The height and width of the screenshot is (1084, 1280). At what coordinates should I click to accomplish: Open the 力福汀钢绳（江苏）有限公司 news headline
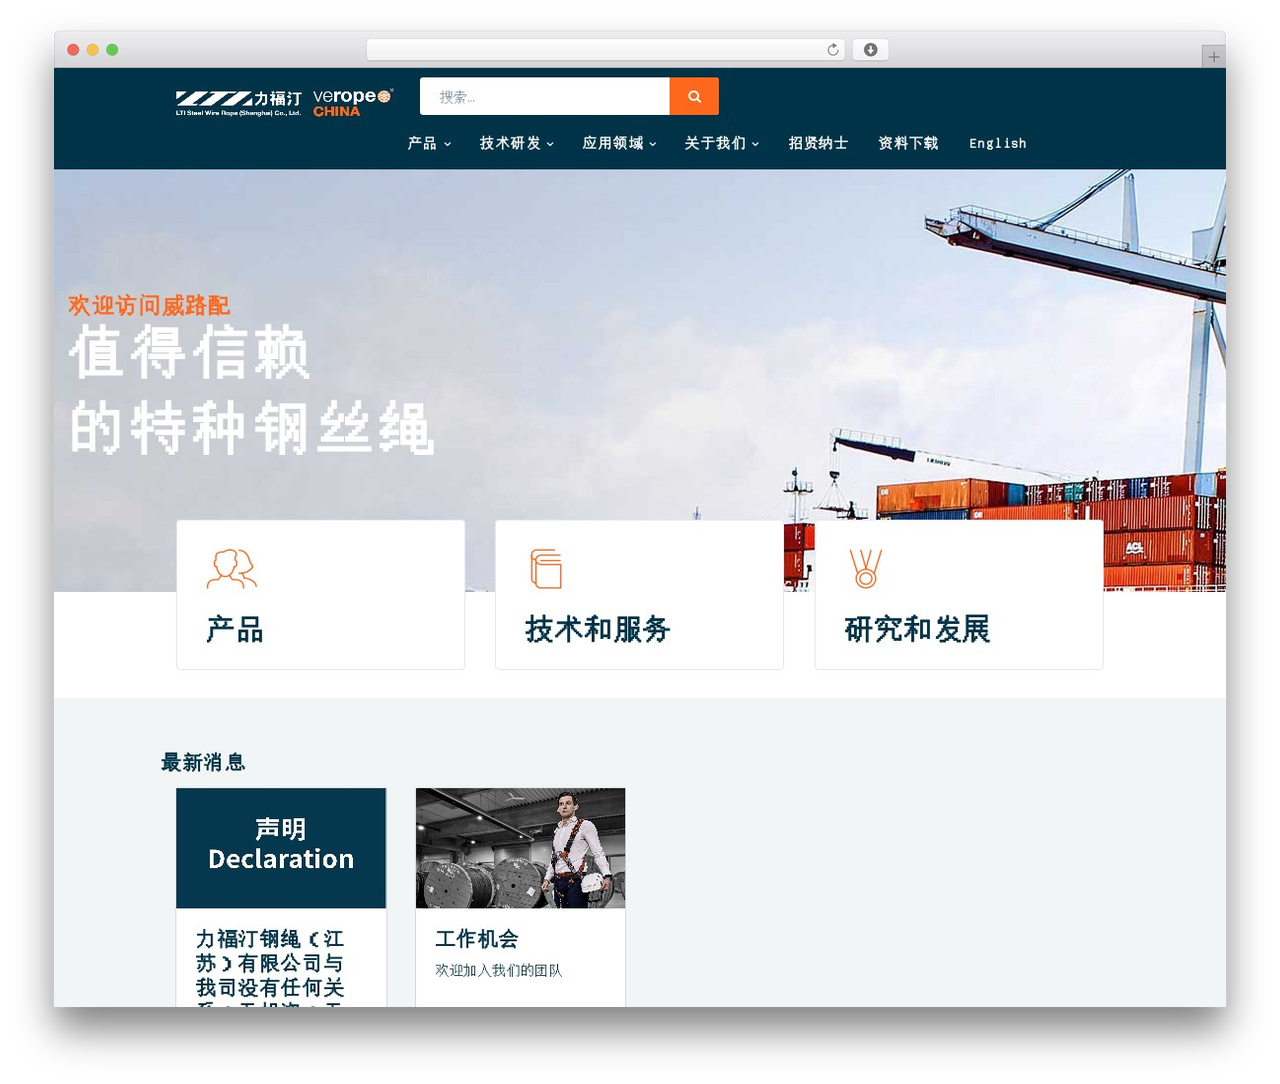coord(270,966)
